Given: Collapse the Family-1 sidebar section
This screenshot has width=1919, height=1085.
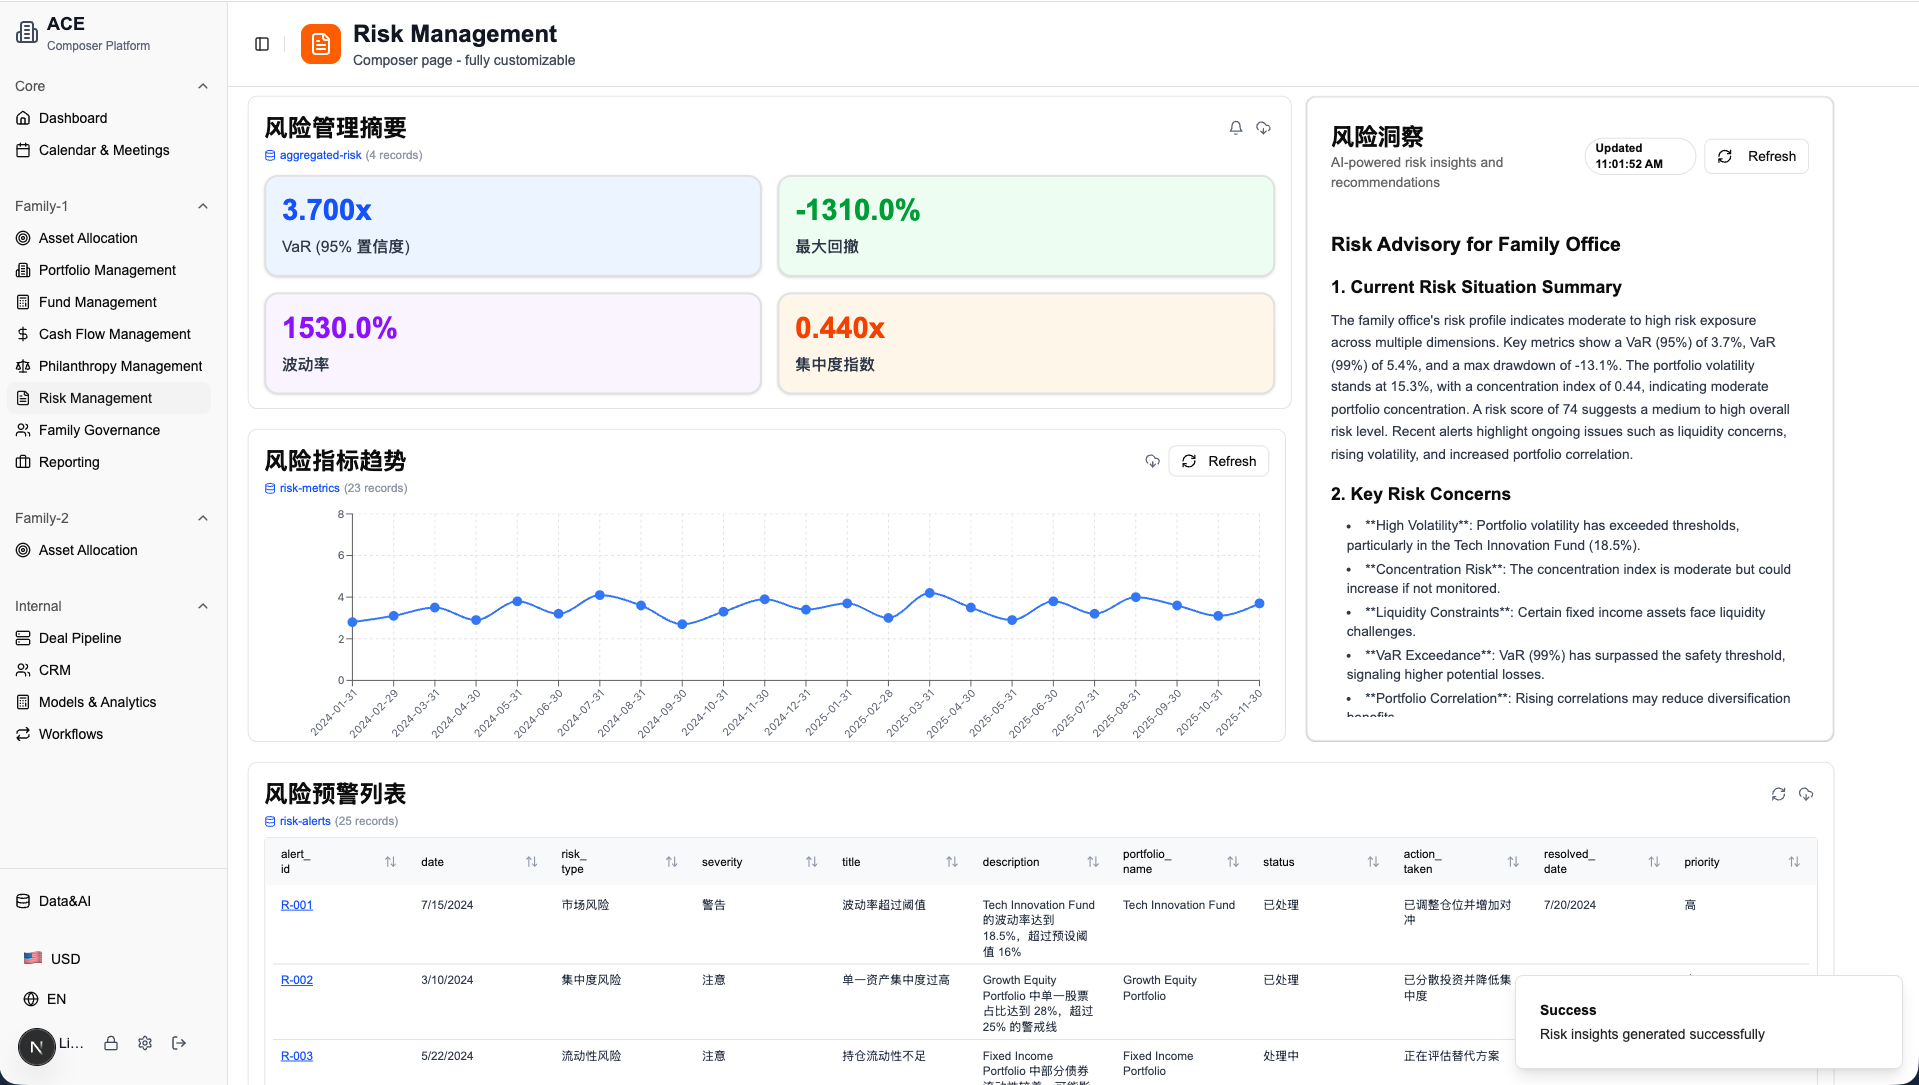Looking at the screenshot, I should click(x=203, y=206).
